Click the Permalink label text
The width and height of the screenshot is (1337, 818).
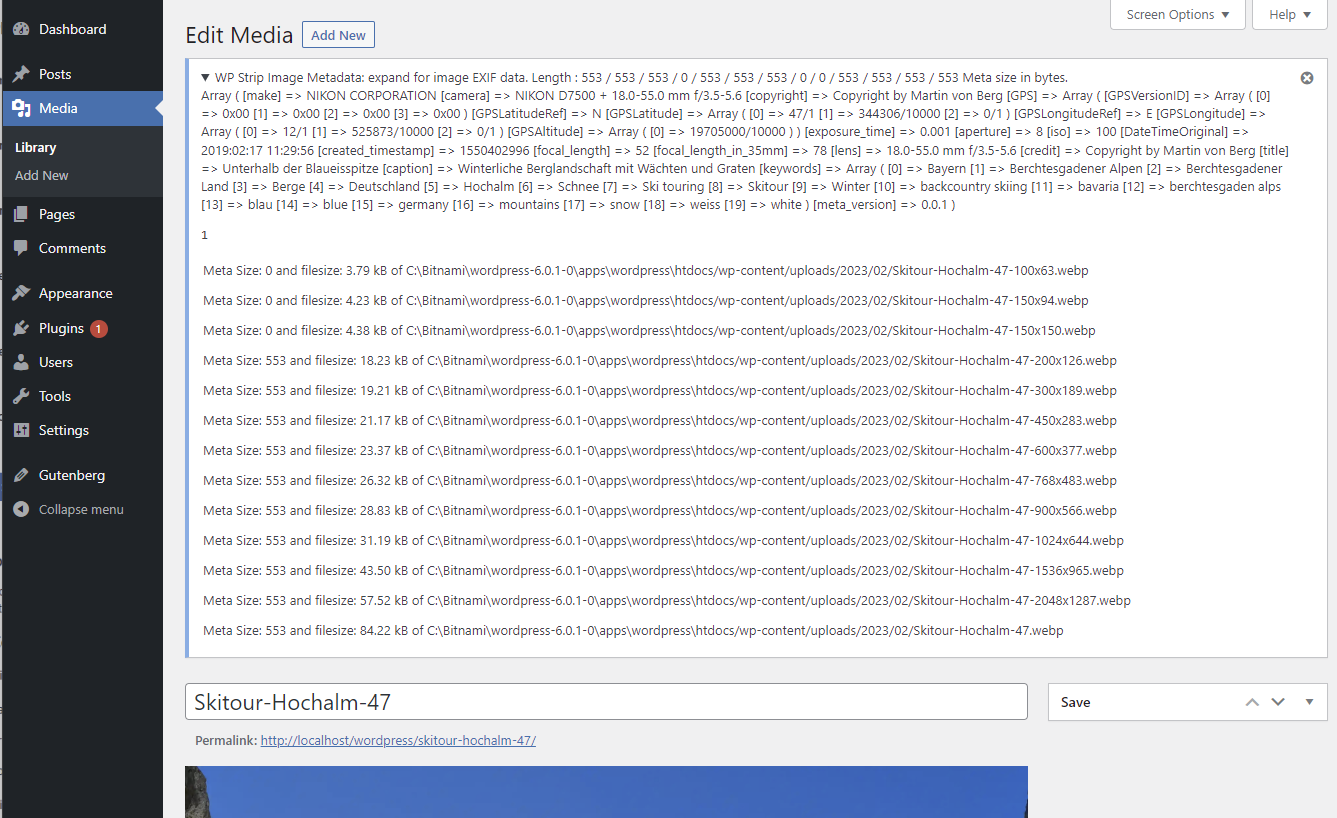[x=226, y=741]
